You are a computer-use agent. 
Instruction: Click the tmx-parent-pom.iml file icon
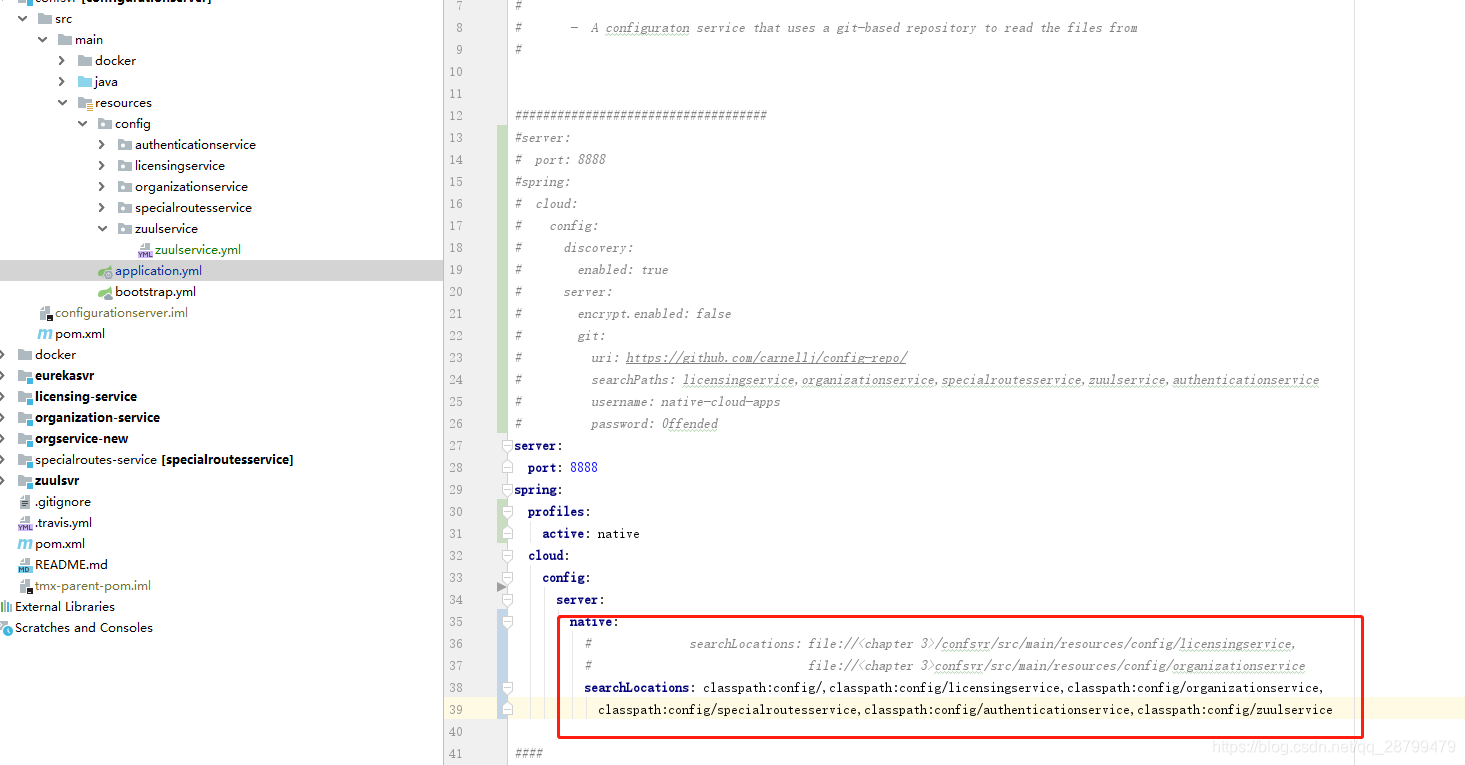(x=25, y=586)
